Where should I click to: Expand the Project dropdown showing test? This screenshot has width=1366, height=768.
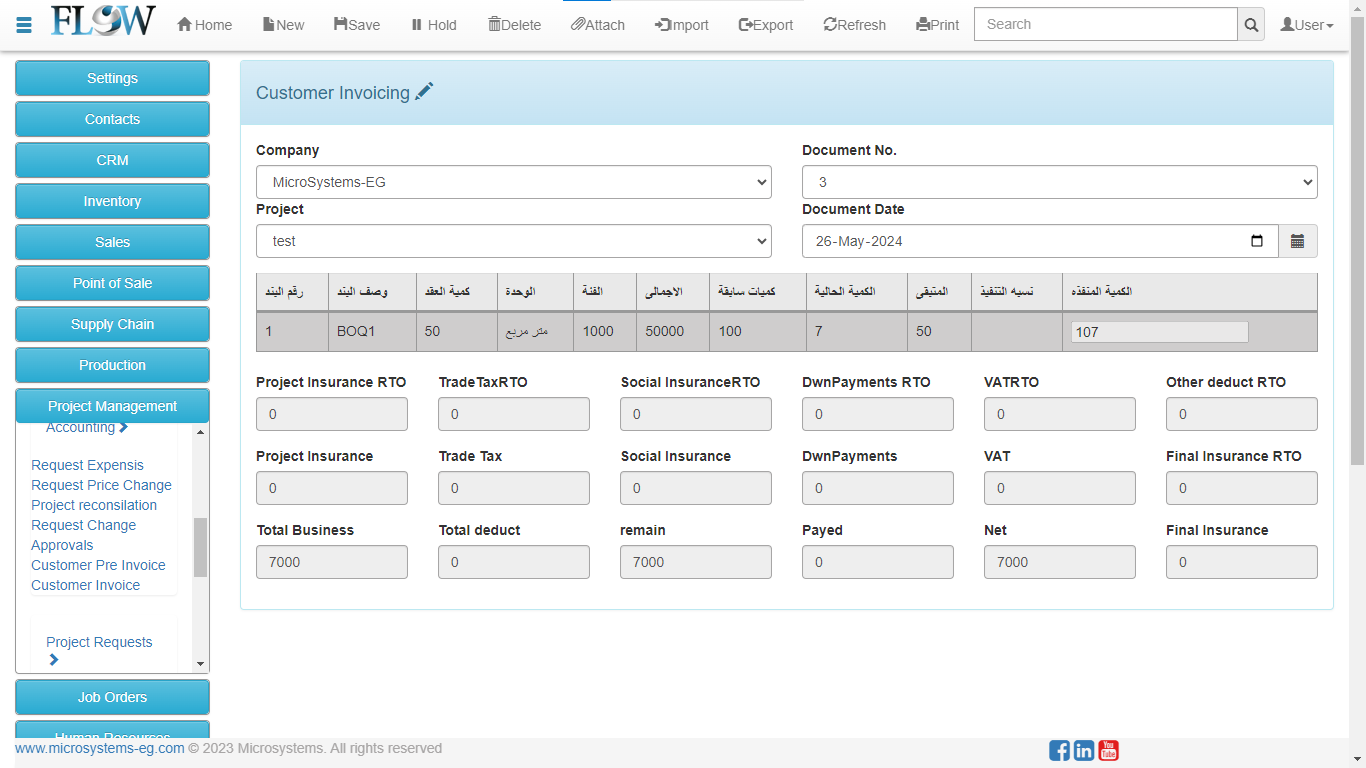point(513,241)
